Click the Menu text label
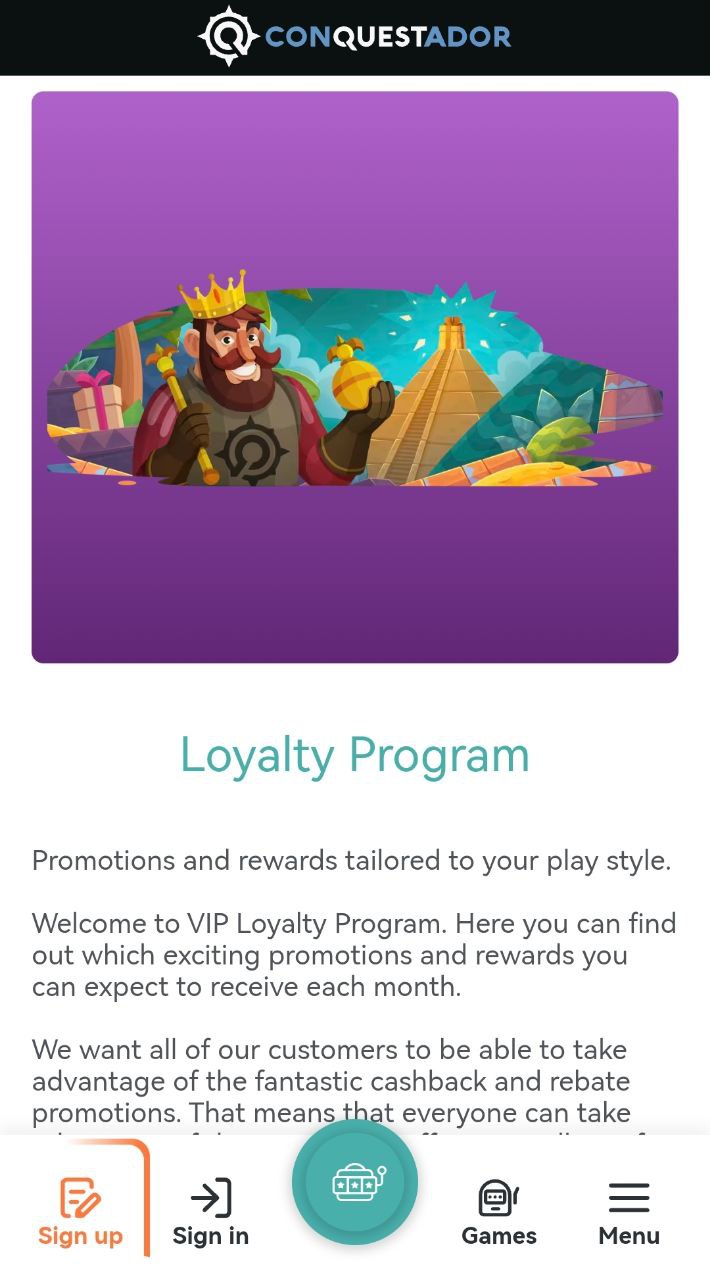The image size is (710, 1280). coord(629,1236)
